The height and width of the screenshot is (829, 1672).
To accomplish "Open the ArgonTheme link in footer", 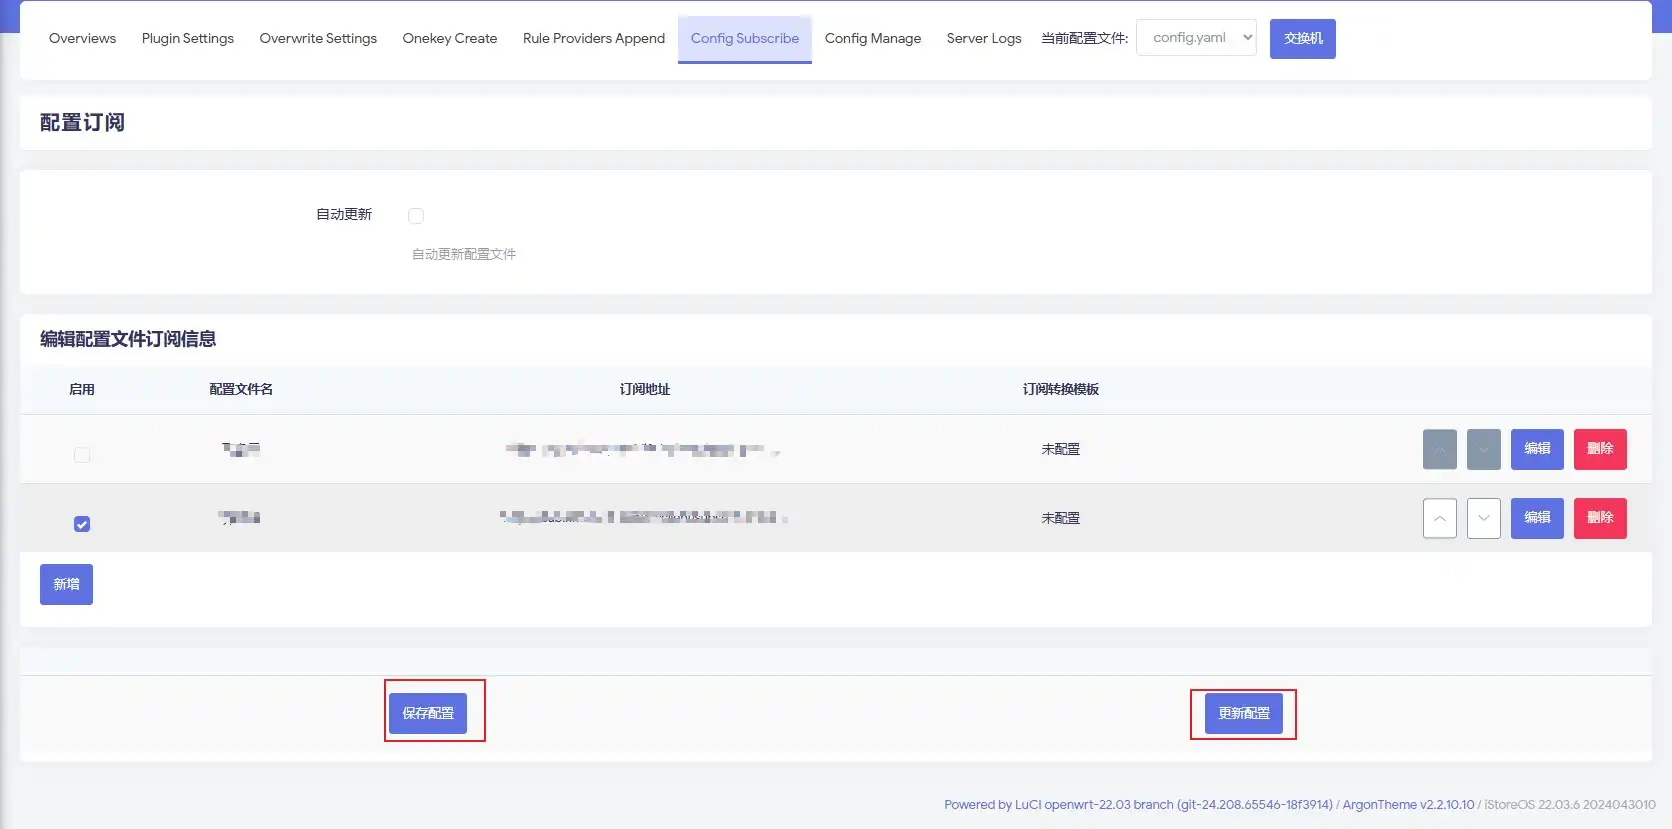I will click(x=1407, y=804).
